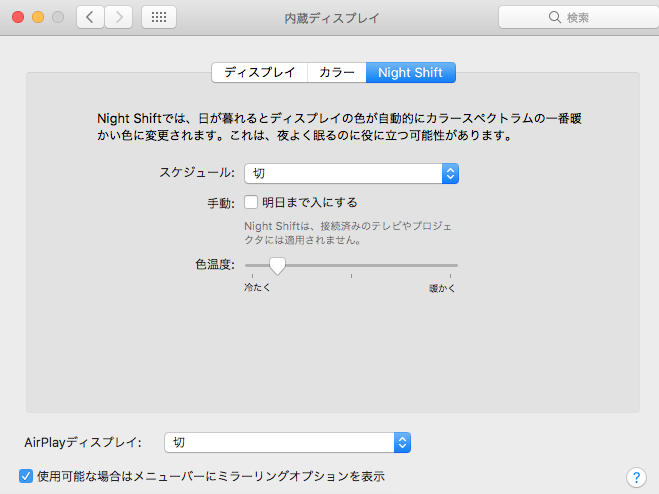Show all preferences via grid icon
659x494 pixels.
tap(160, 17)
